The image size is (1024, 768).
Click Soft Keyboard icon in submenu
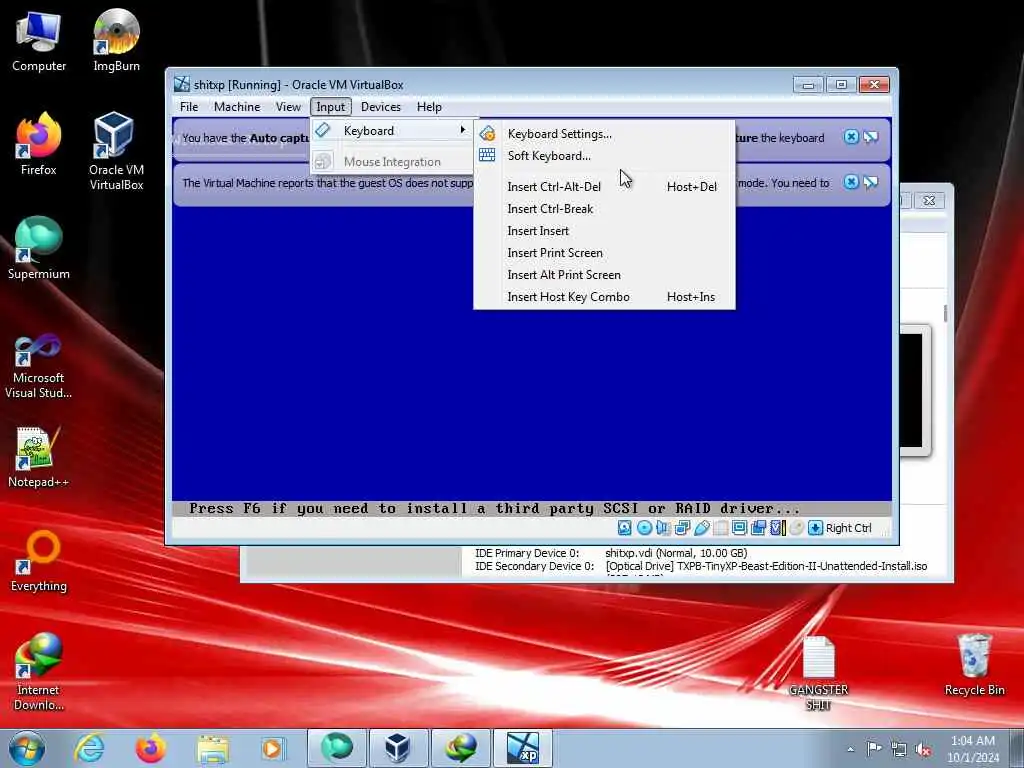click(487, 155)
